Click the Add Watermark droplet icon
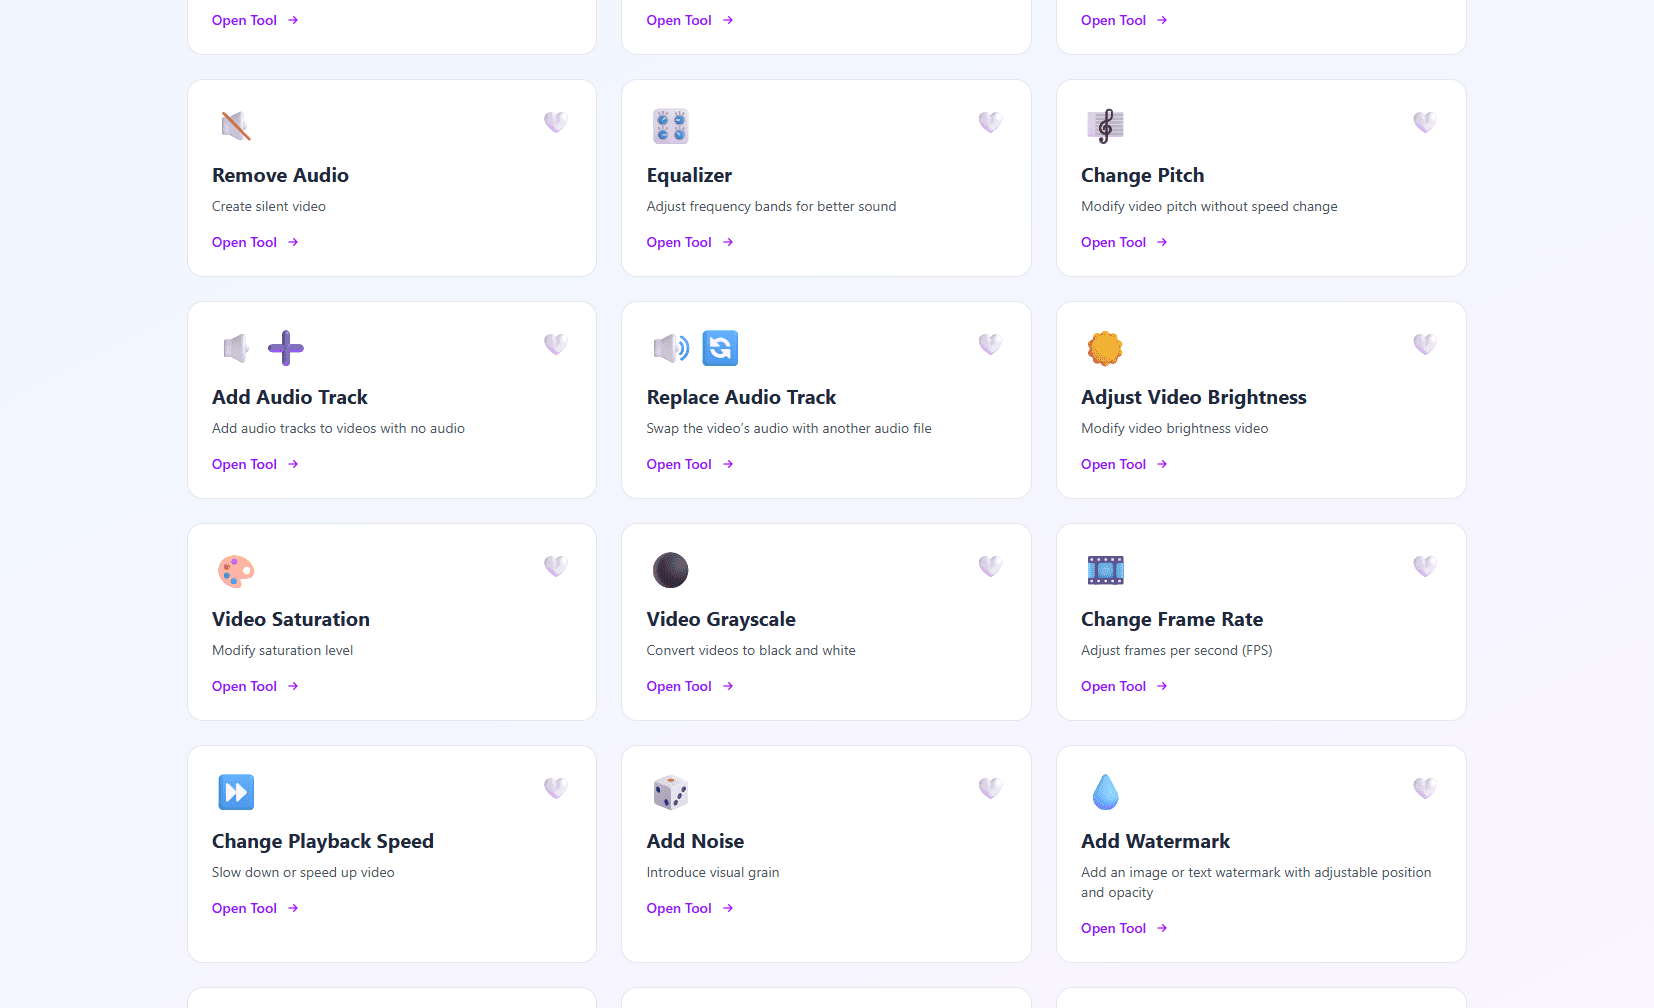This screenshot has height=1008, width=1654. 1105,792
